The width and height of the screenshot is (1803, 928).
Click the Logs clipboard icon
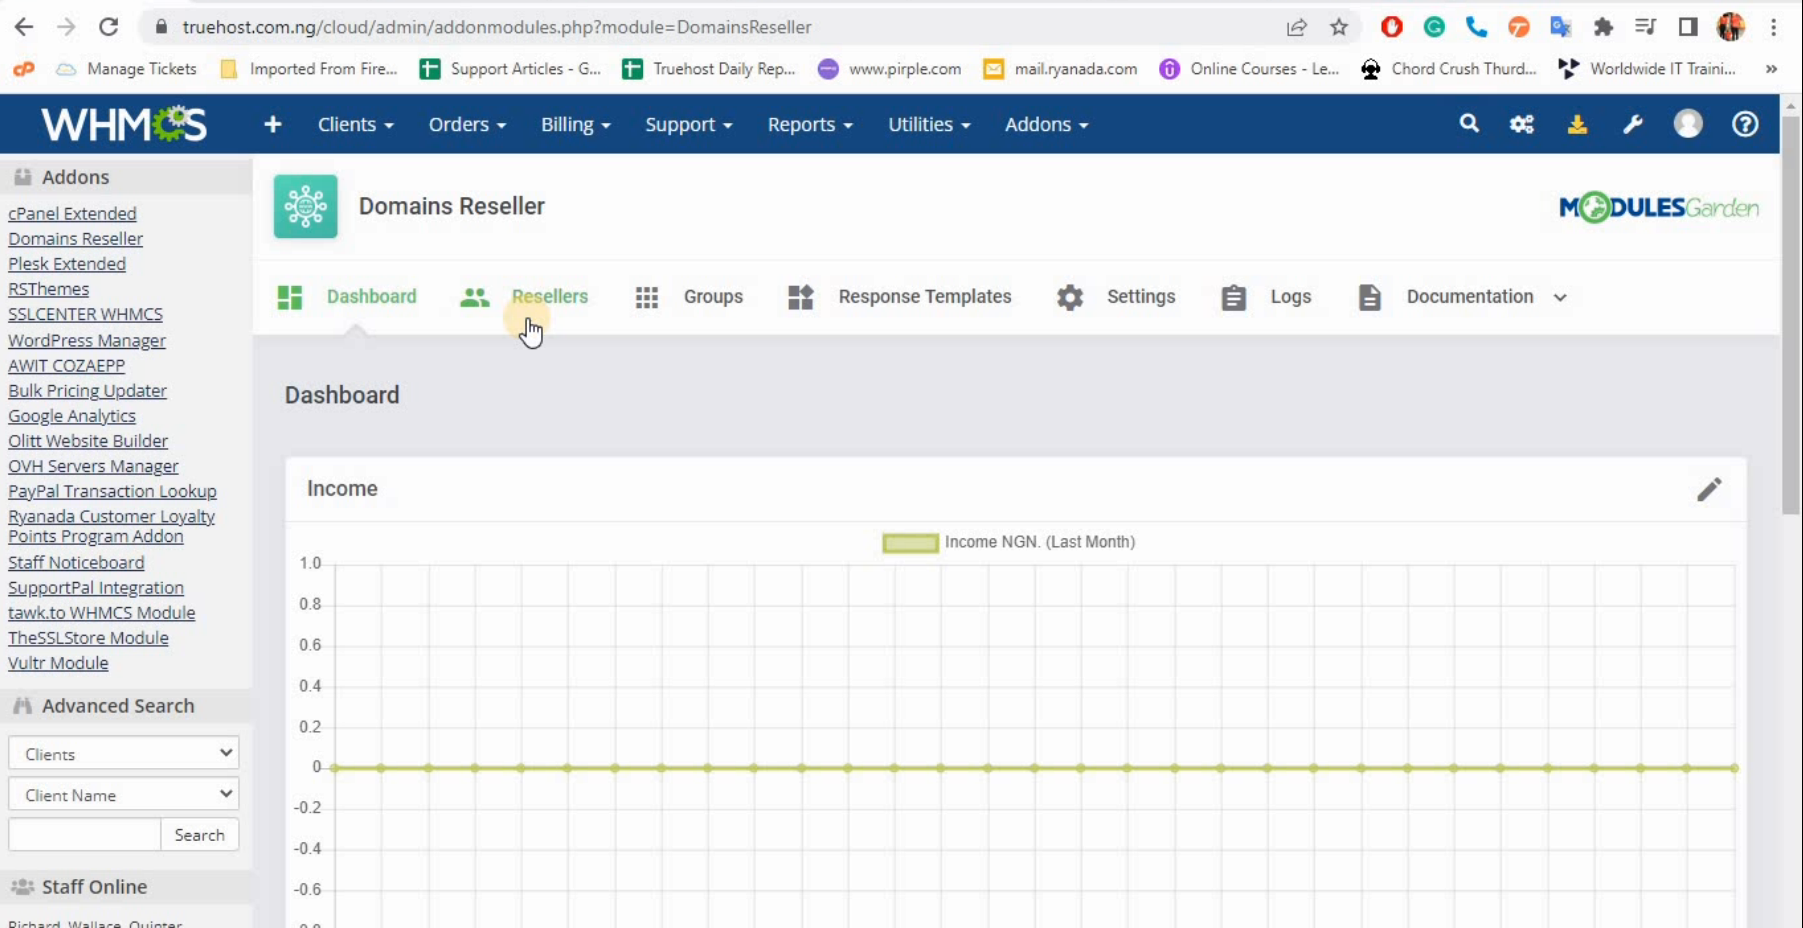pyautogui.click(x=1234, y=297)
